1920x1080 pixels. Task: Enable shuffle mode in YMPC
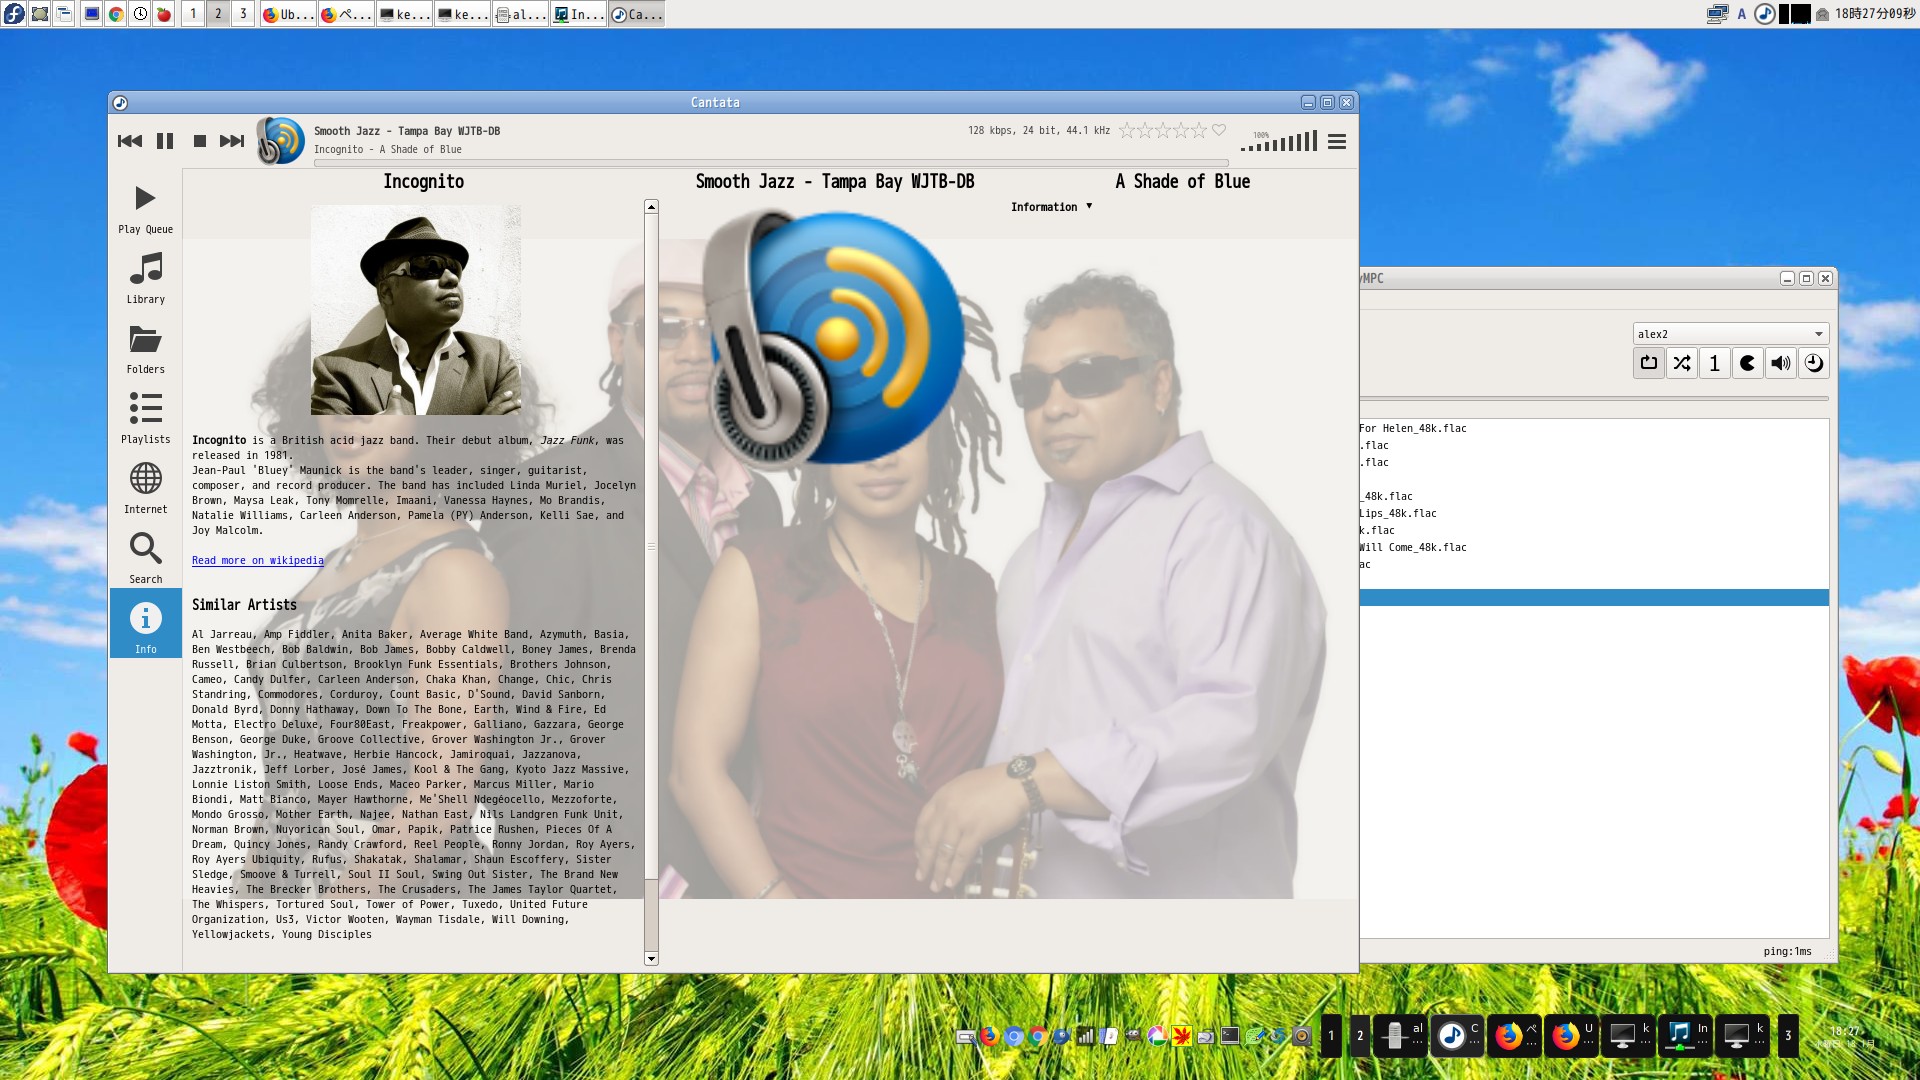point(1682,363)
